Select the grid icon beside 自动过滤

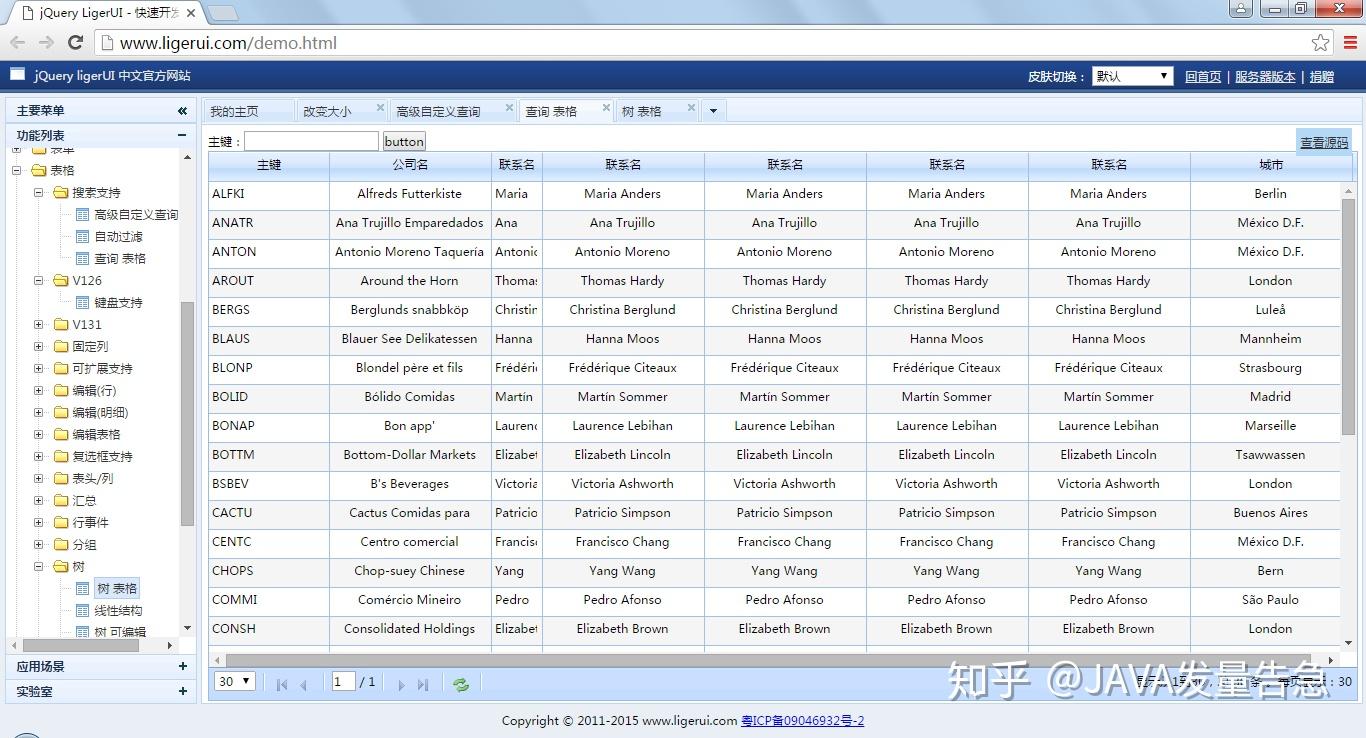[x=81, y=236]
